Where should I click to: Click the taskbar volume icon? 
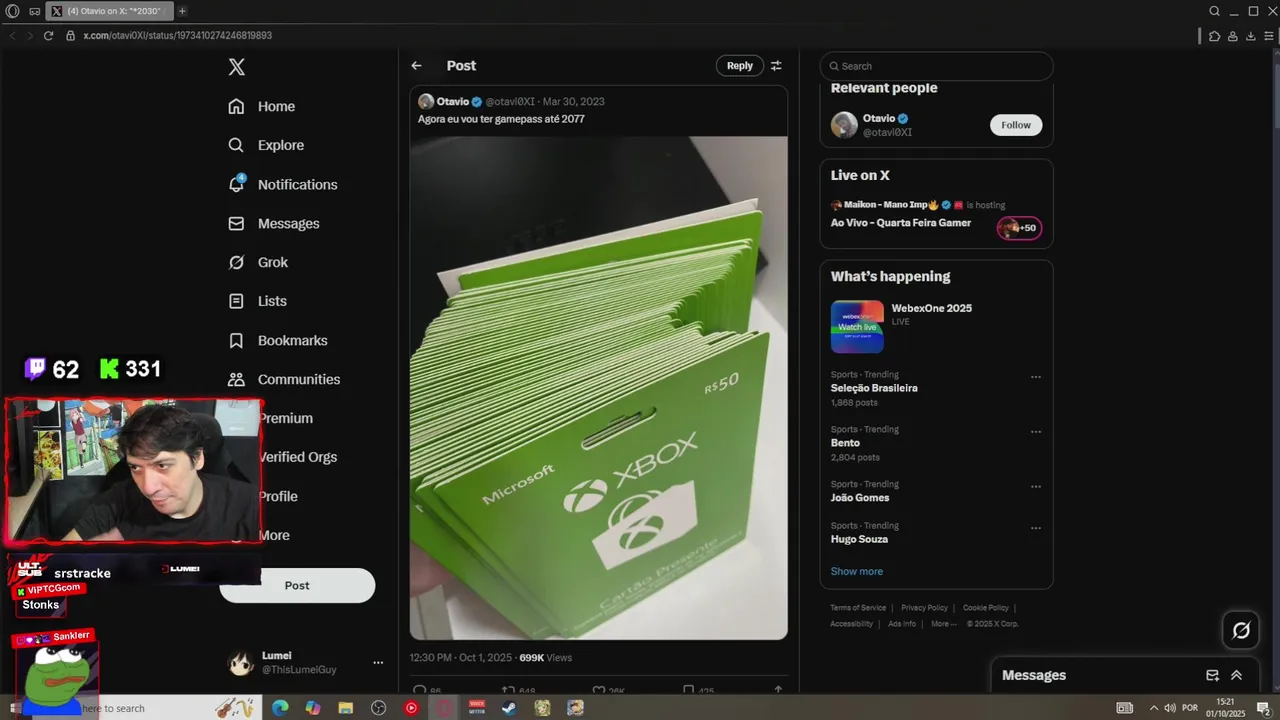1170,708
